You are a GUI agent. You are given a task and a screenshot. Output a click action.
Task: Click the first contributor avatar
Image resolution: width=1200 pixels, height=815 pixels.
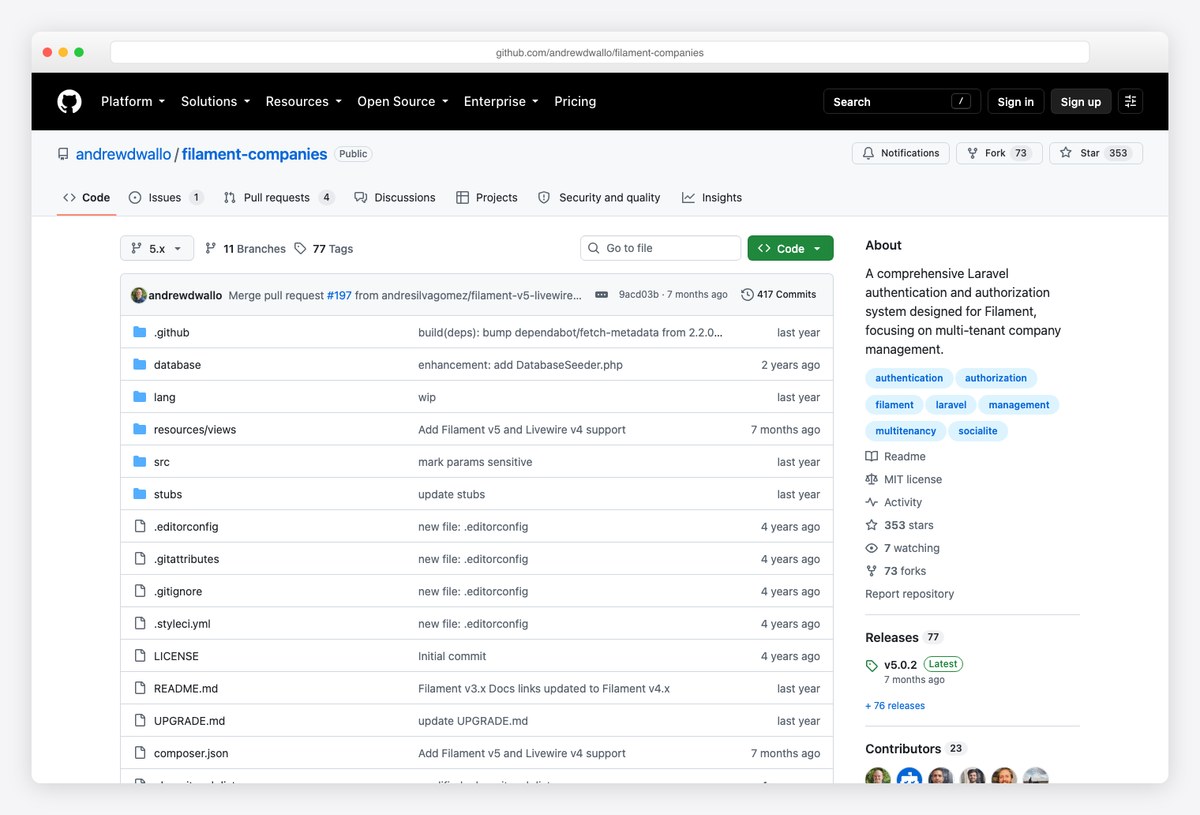point(878,777)
